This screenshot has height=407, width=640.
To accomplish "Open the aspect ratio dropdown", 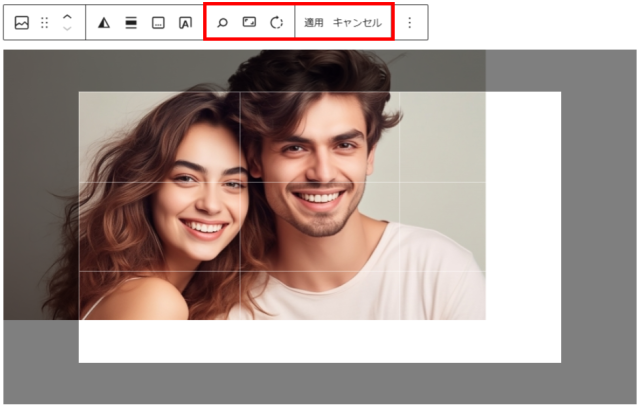I will coord(250,22).
